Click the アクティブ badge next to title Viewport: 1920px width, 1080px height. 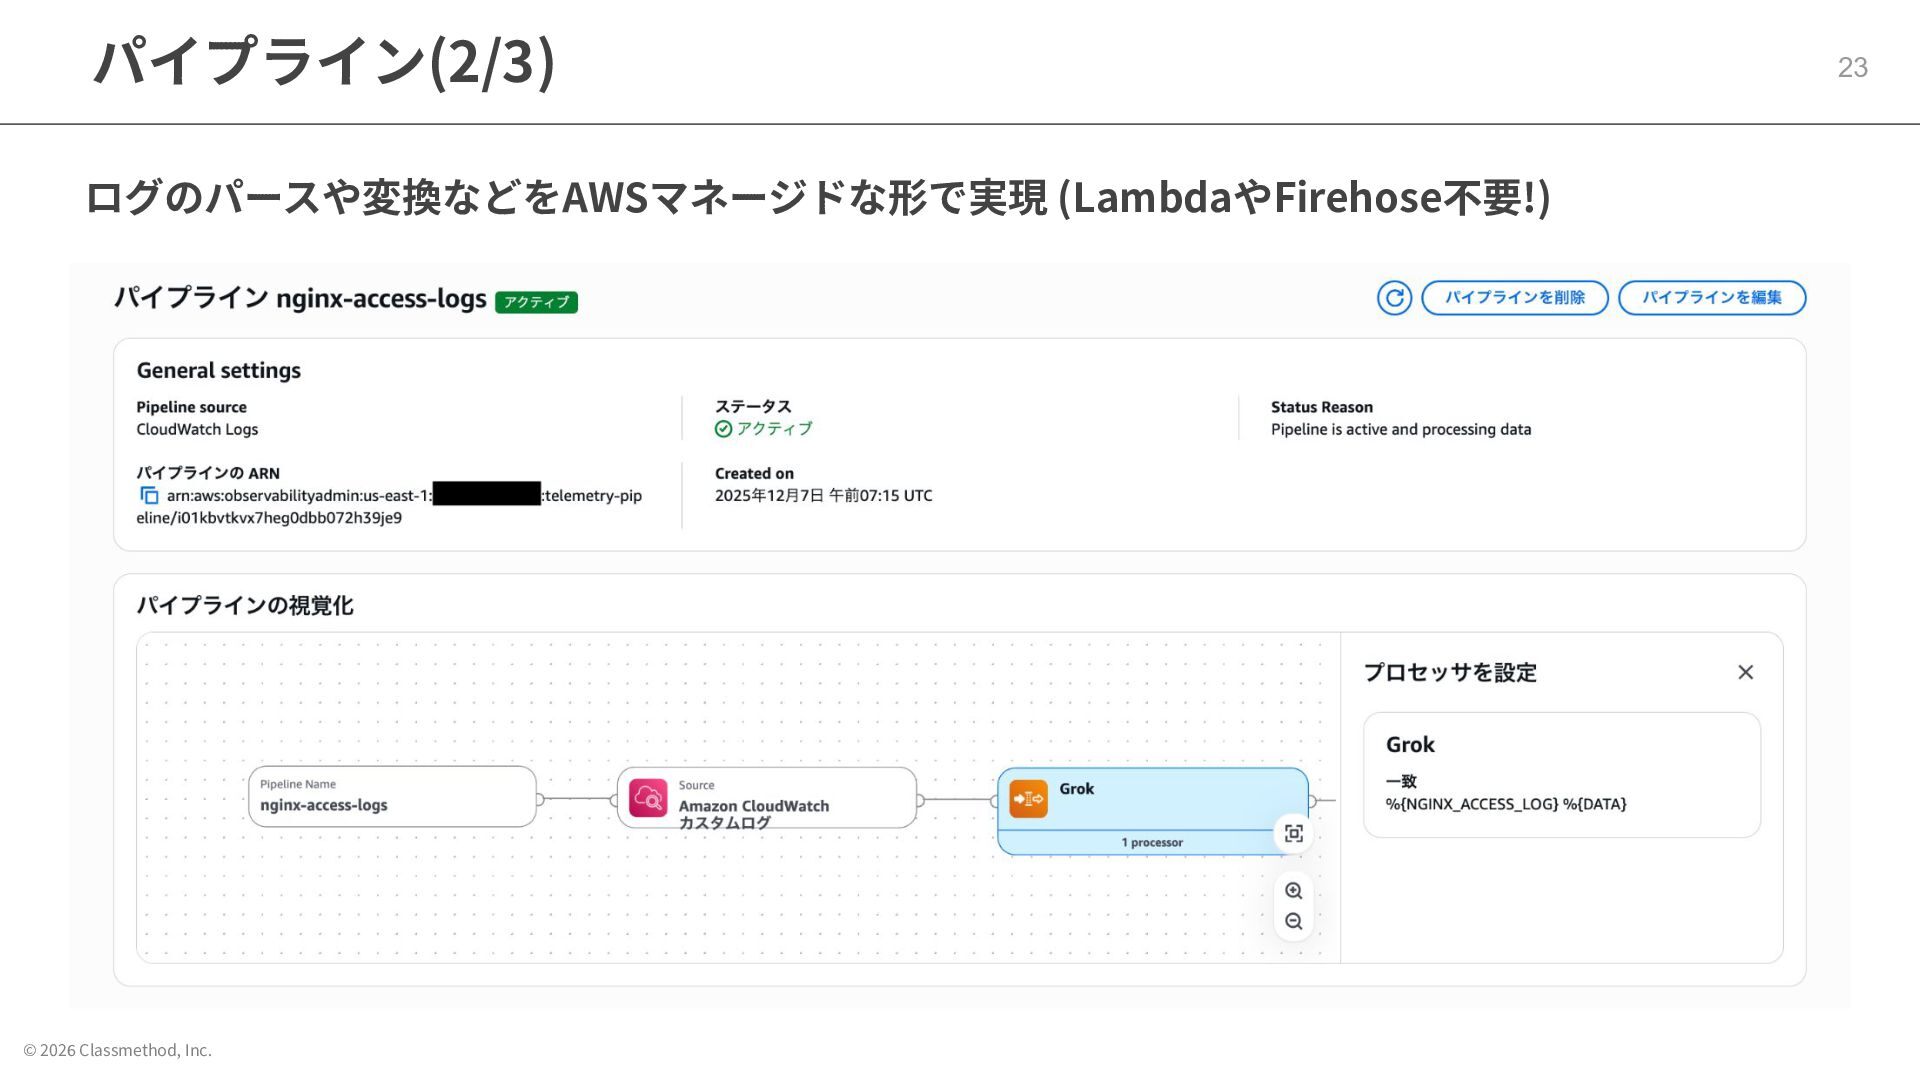(x=536, y=302)
